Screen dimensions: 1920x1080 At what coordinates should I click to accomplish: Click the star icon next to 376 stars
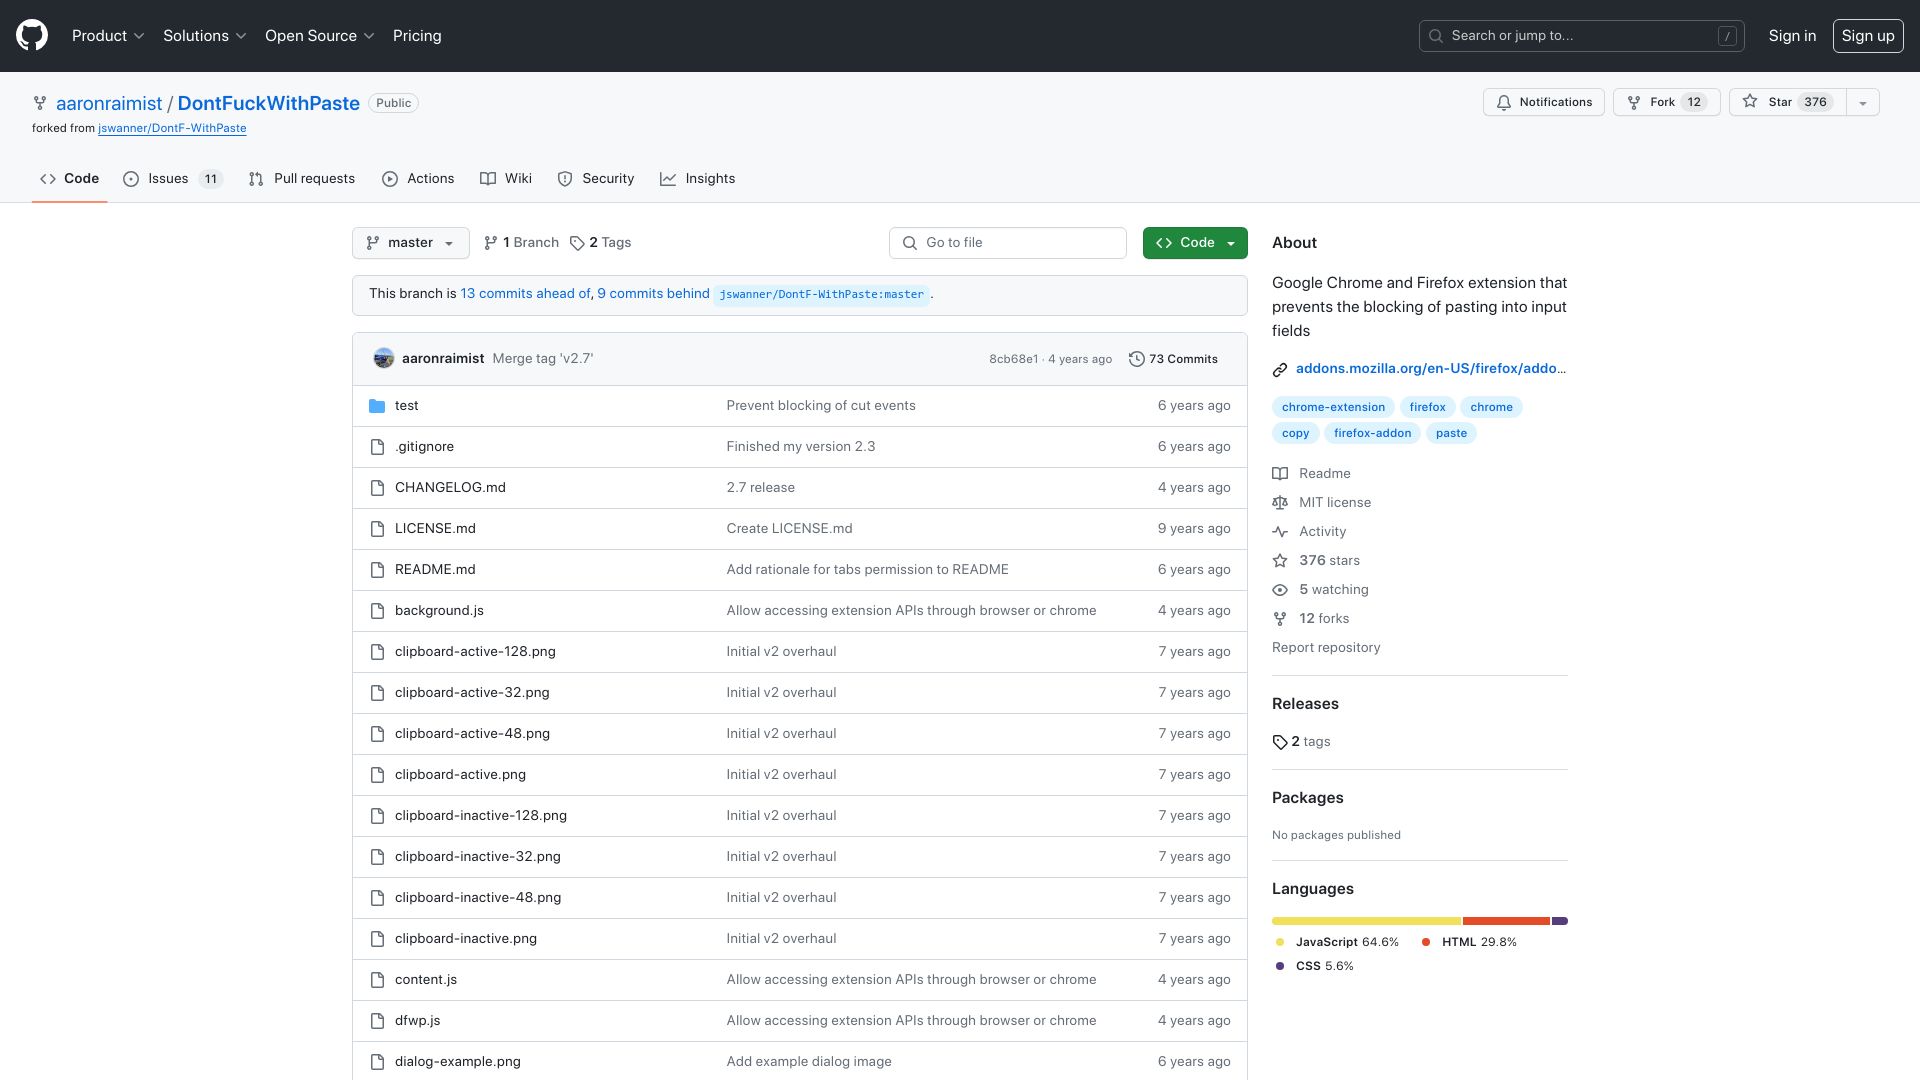click(x=1280, y=561)
